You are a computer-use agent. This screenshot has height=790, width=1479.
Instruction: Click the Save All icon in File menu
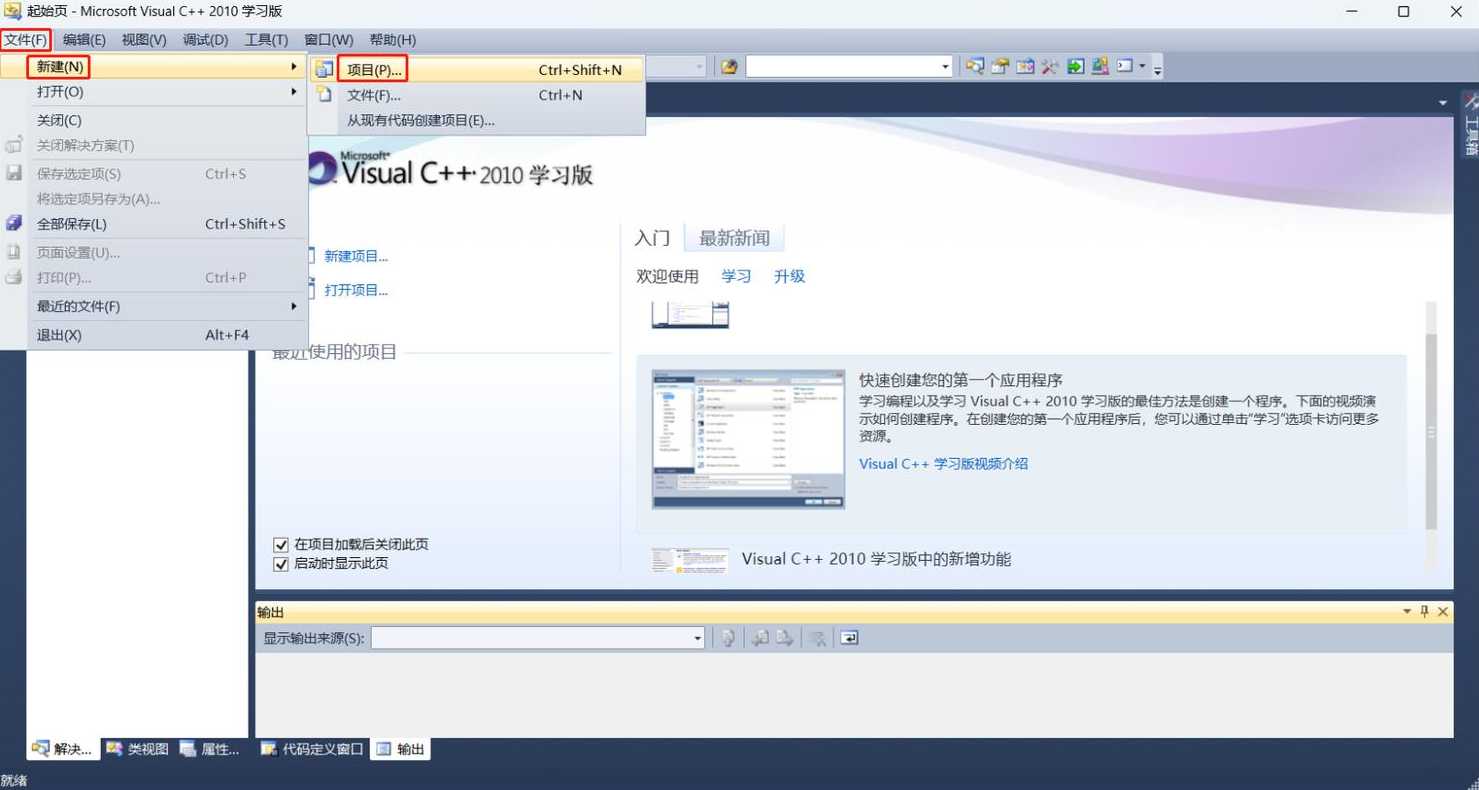pos(14,223)
